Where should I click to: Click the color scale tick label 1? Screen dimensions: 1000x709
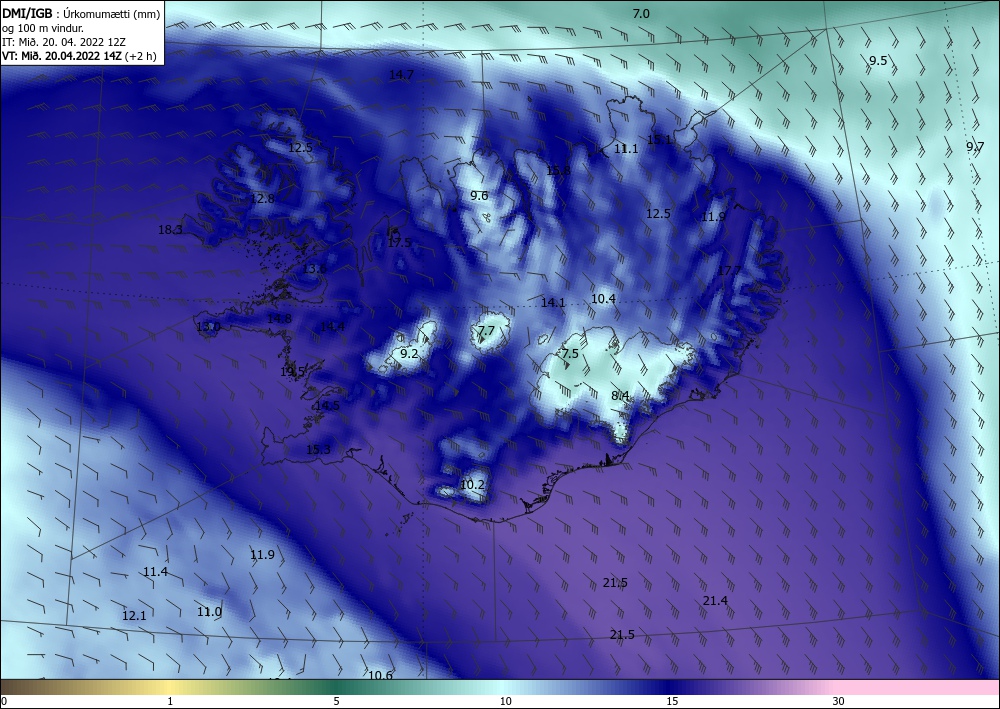(170, 702)
